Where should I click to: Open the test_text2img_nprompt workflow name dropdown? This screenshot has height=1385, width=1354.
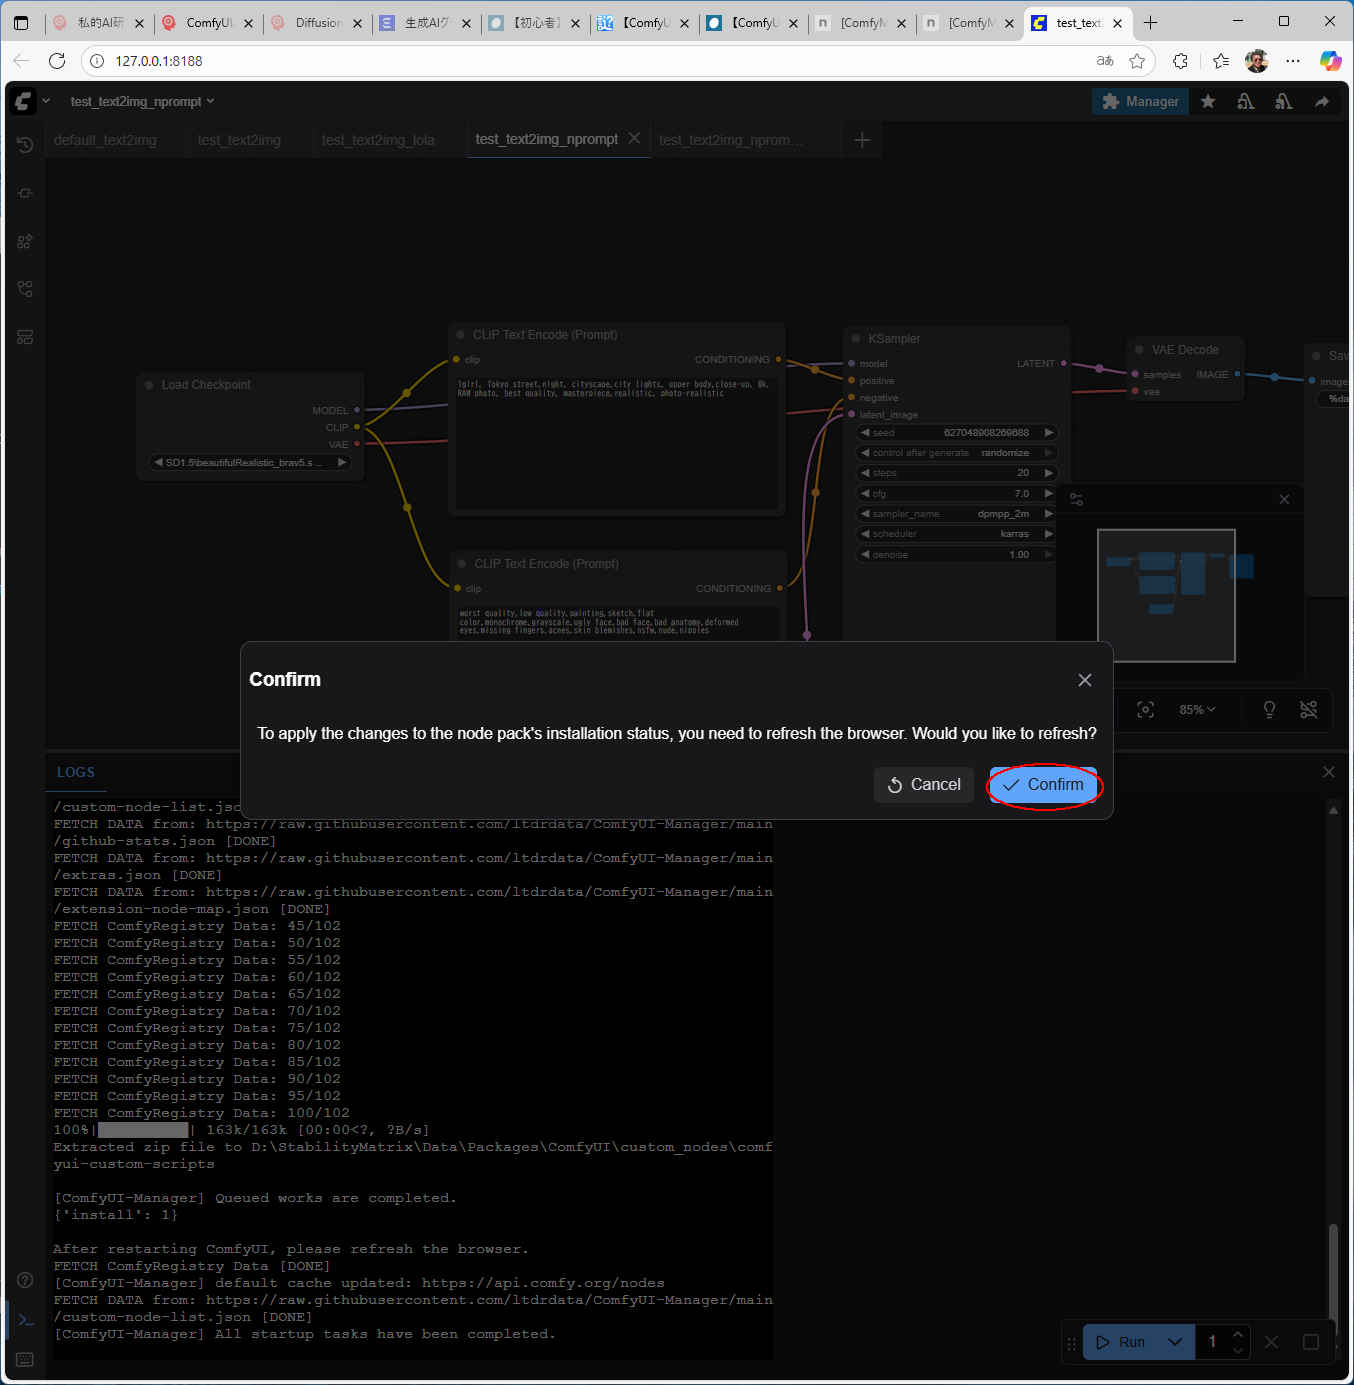coord(141,101)
